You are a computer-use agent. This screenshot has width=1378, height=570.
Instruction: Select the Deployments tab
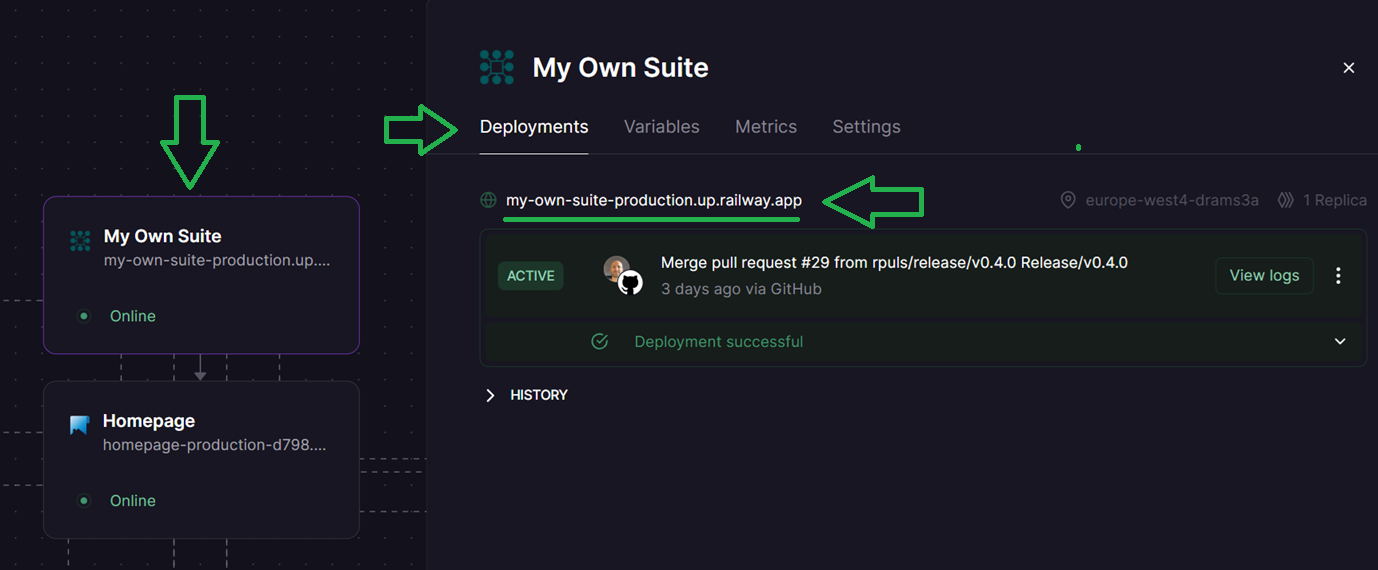(x=534, y=127)
